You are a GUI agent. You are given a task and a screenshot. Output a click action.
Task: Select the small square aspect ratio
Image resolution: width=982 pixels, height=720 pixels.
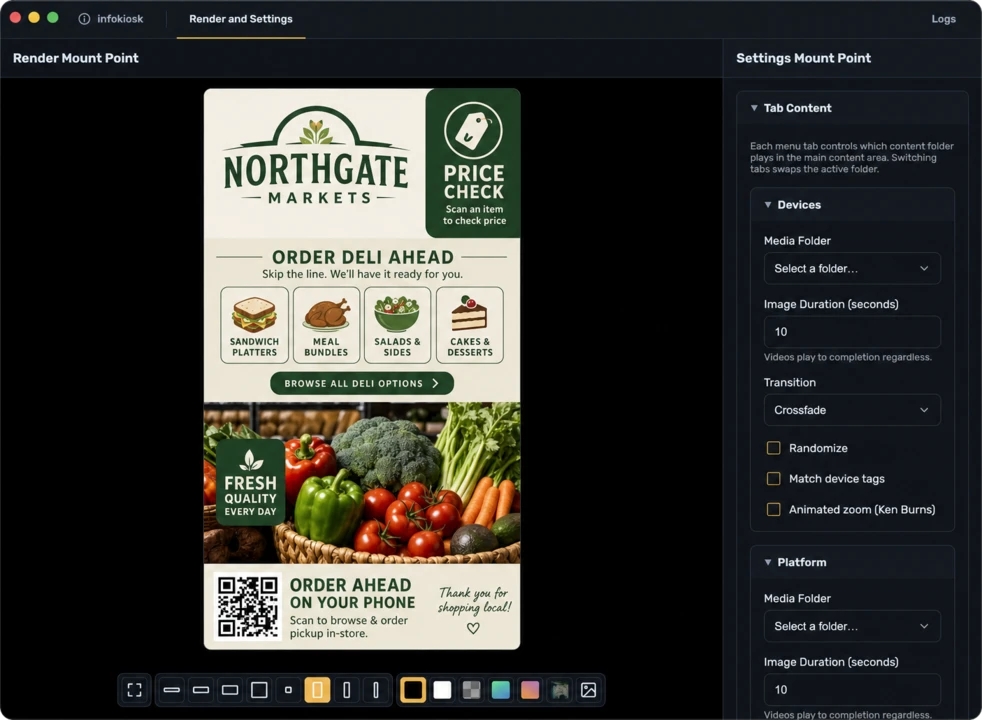(288, 690)
